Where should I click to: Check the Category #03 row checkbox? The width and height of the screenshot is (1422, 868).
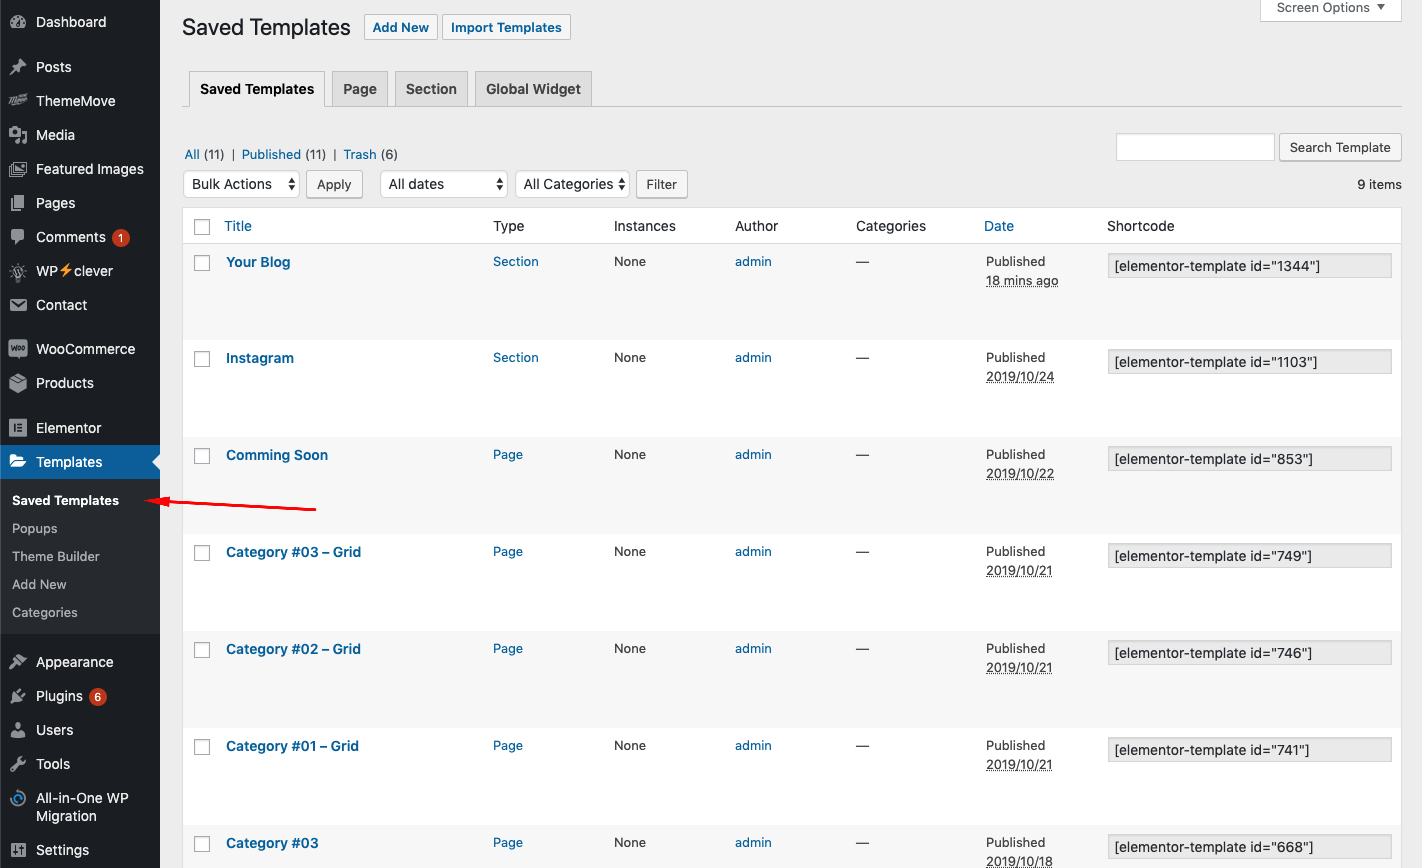coord(202,844)
